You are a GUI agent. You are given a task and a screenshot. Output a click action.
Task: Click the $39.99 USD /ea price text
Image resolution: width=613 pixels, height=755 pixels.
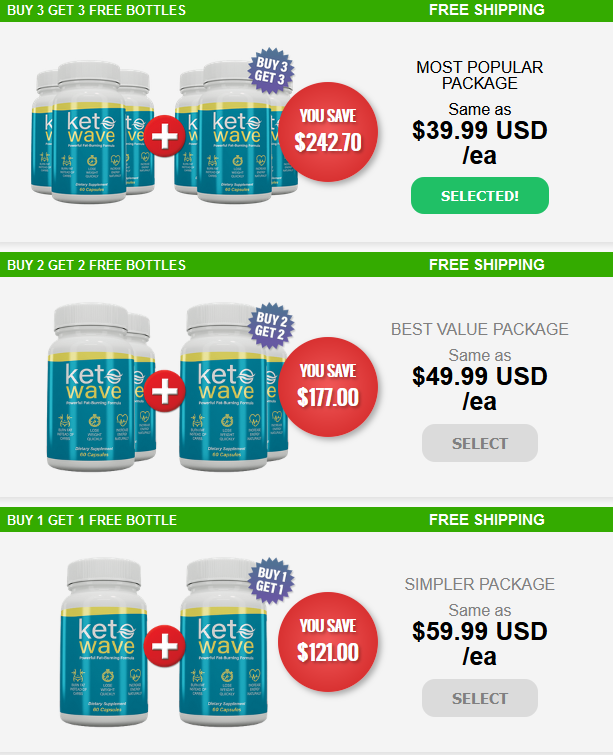point(480,143)
